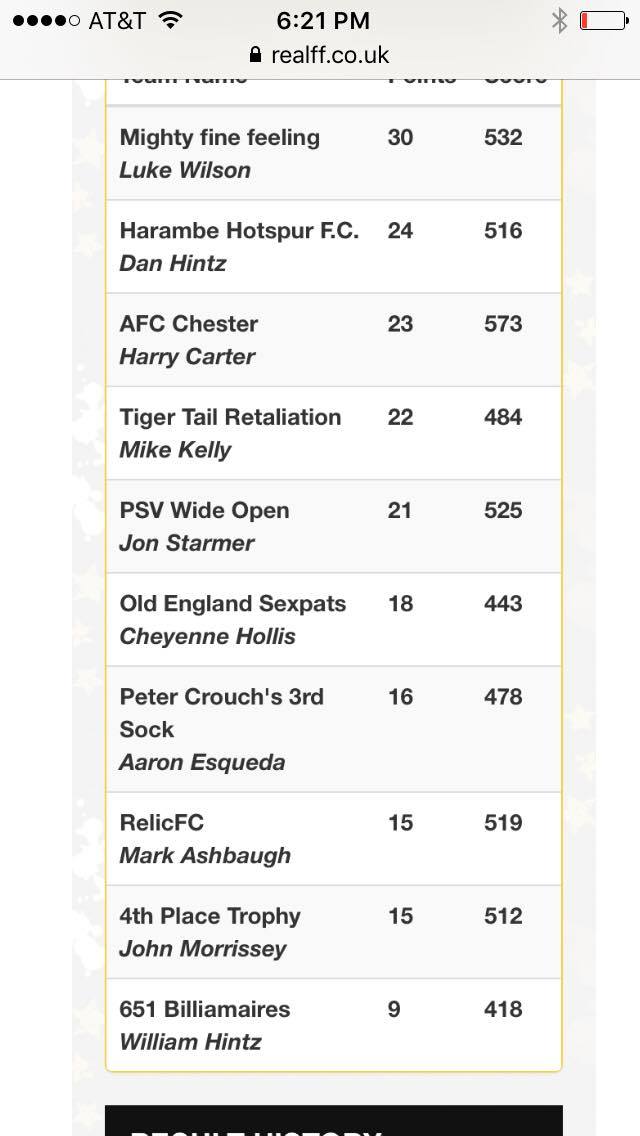Tap the realff.co.uk address bar
This screenshot has height=1136, width=640.
point(320,55)
